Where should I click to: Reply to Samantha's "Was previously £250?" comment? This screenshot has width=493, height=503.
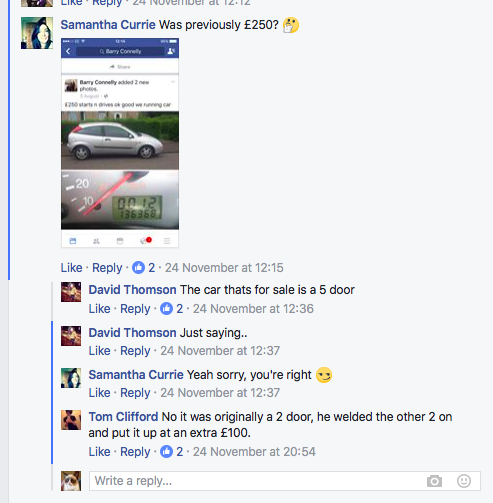coord(107,268)
